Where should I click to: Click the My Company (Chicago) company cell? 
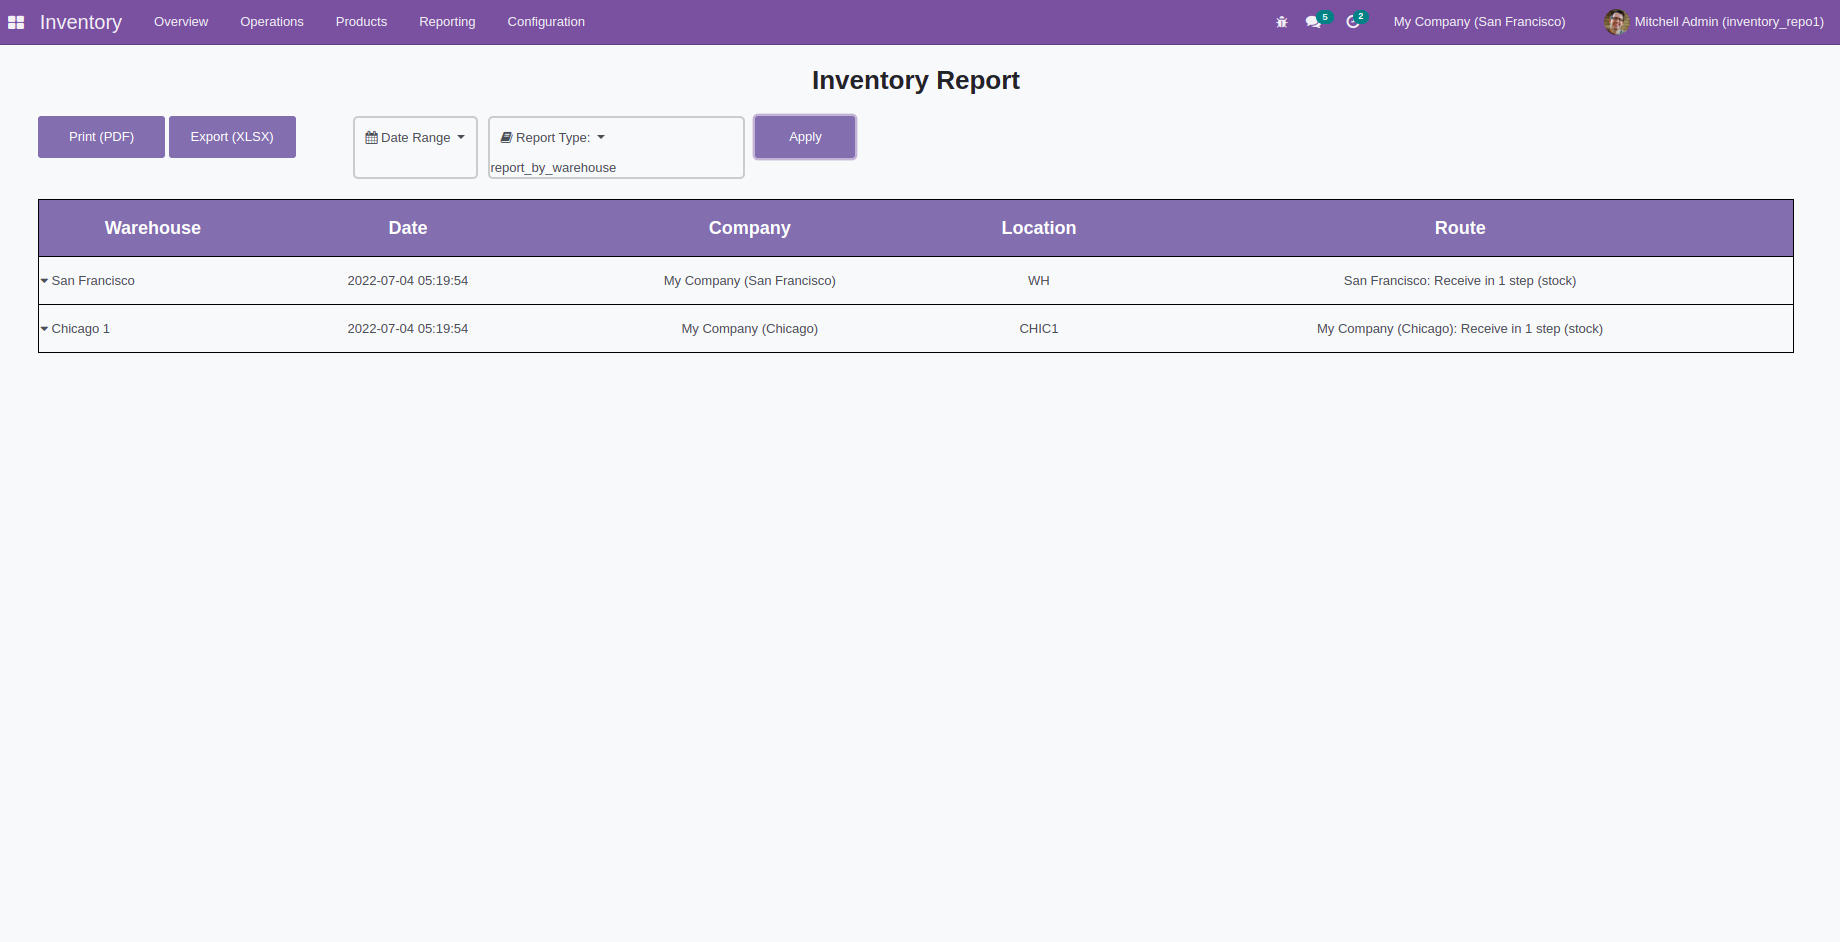pyautogui.click(x=750, y=329)
